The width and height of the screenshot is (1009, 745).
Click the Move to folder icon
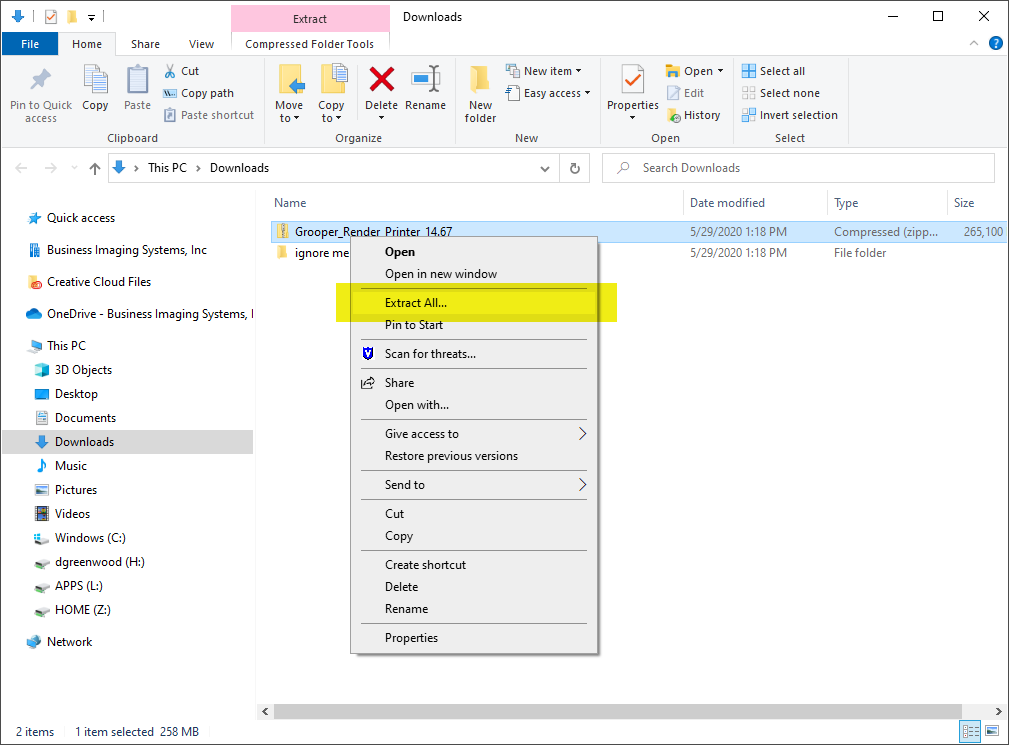pos(290,80)
